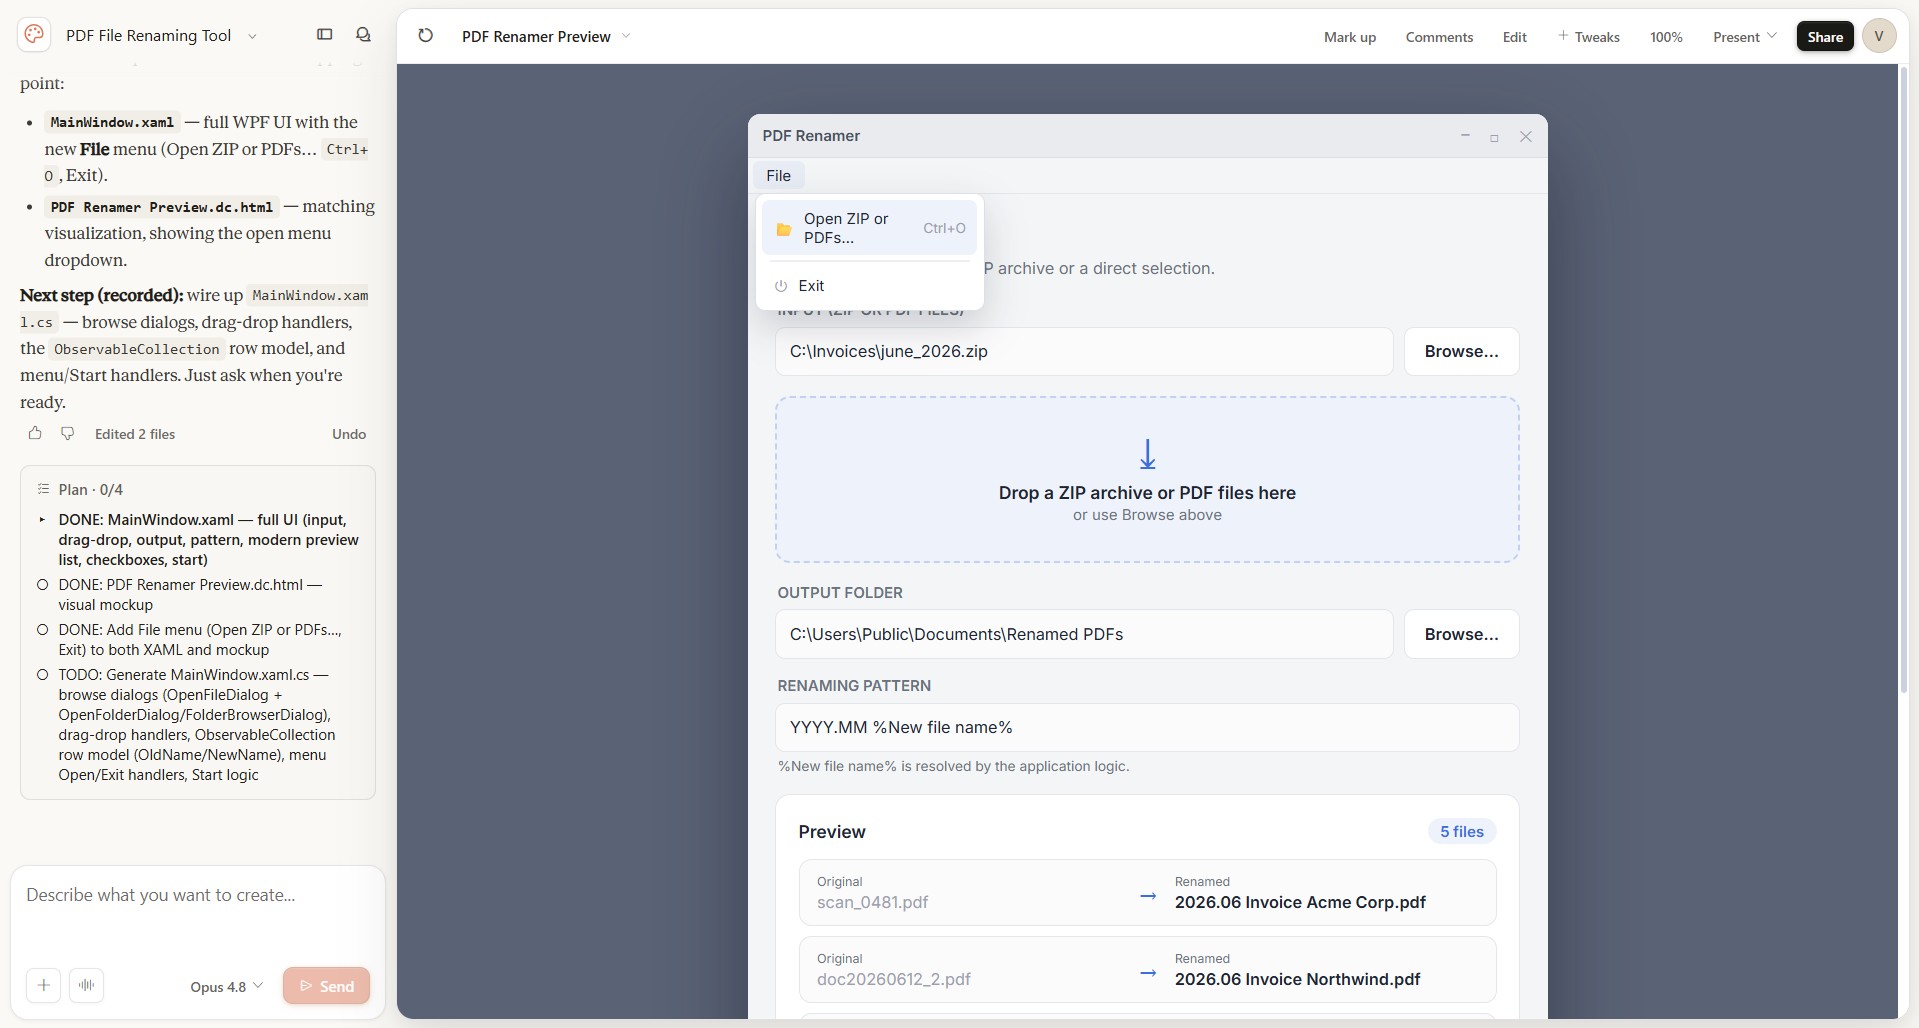Screen dimensions: 1919x1028
Task: Toggle the sidebar panel icon
Action: (x=324, y=35)
